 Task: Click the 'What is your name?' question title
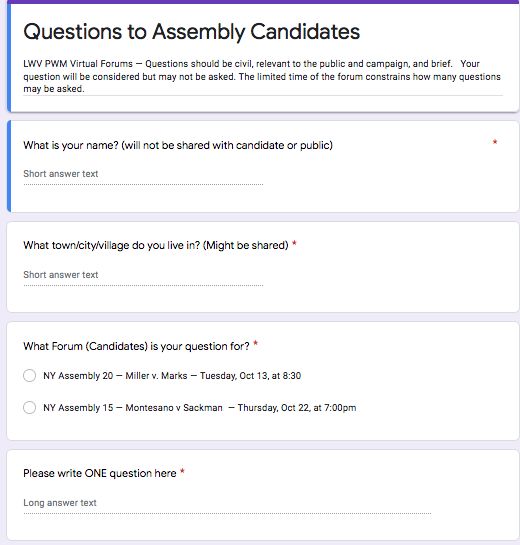pos(178,145)
